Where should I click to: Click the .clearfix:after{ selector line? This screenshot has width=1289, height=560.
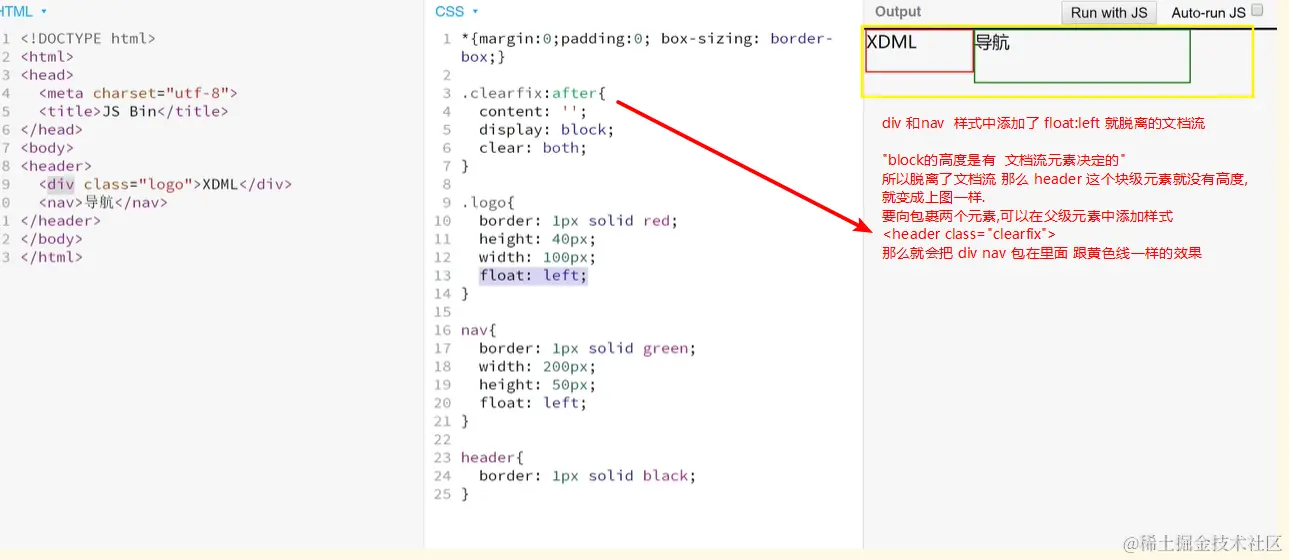(533, 93)
